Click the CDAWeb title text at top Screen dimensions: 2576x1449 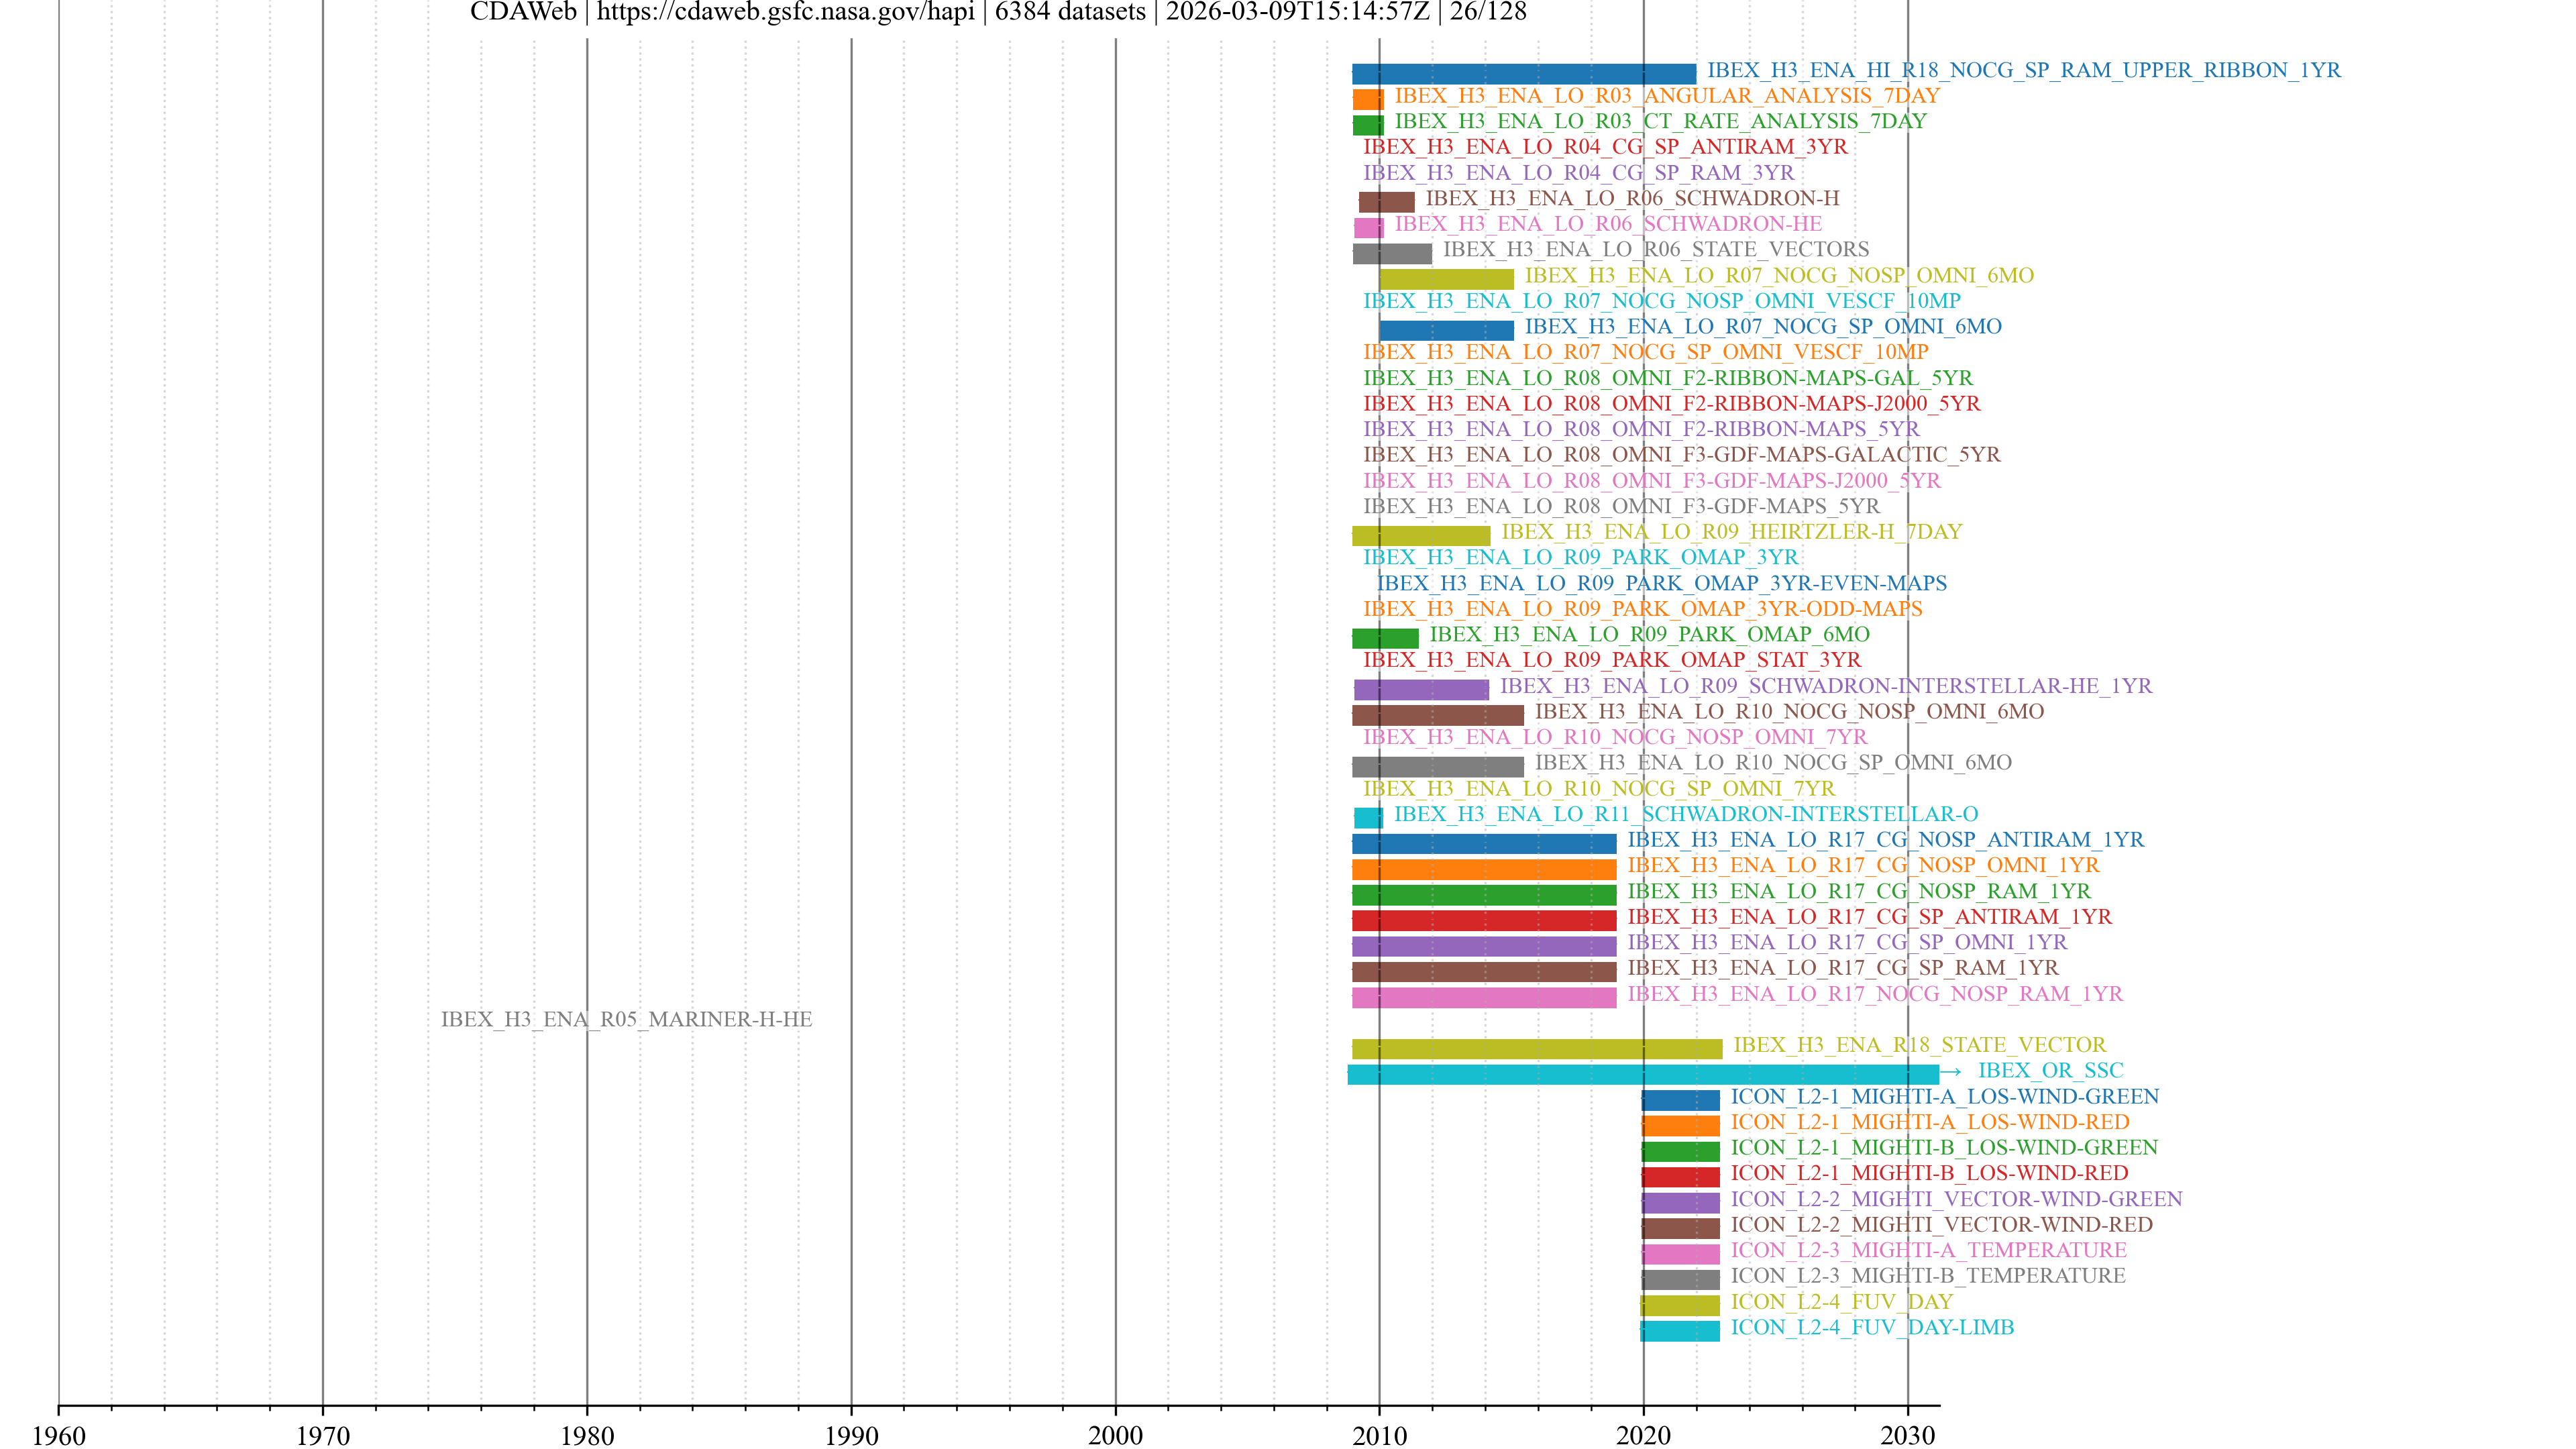coord(998,12)
